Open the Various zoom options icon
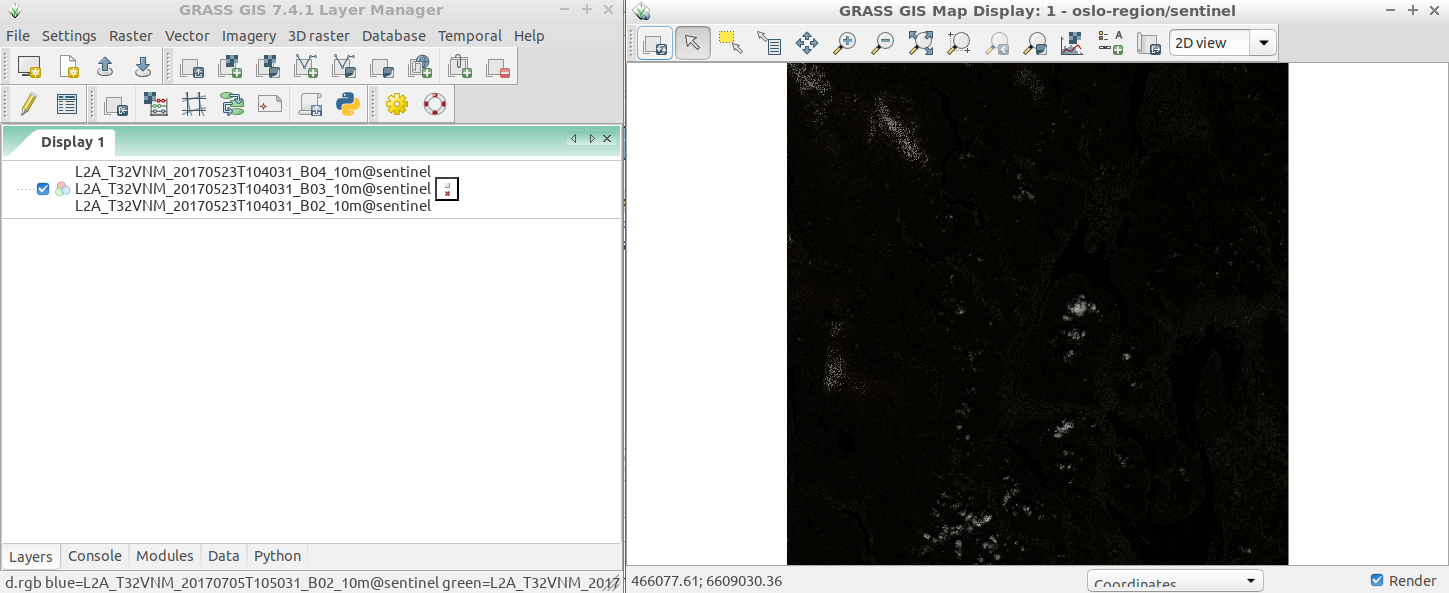The width and height of the screenshot is (1449, 593). click(x=1035, y=43)
